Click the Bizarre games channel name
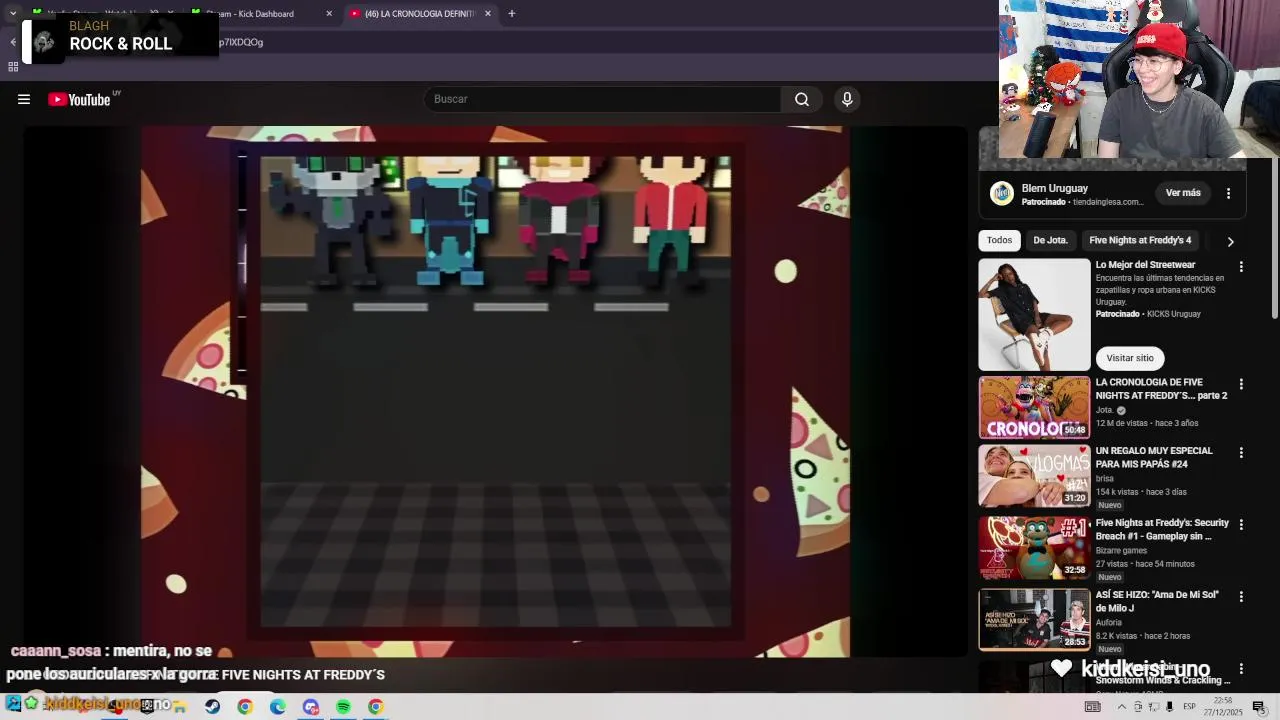The image size is (1280, 720). click(x=1121, y=550)
